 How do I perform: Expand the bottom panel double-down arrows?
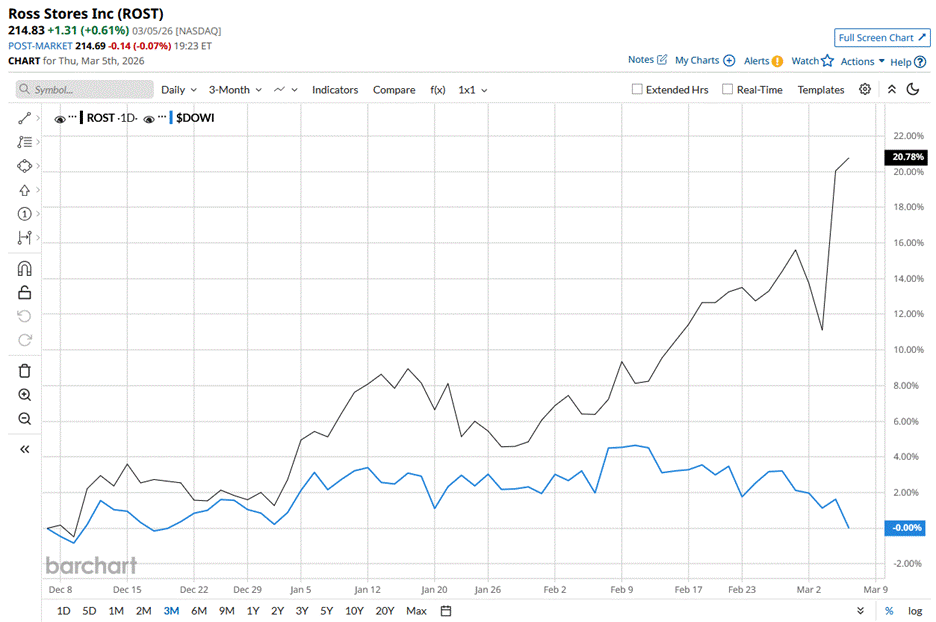860,611
